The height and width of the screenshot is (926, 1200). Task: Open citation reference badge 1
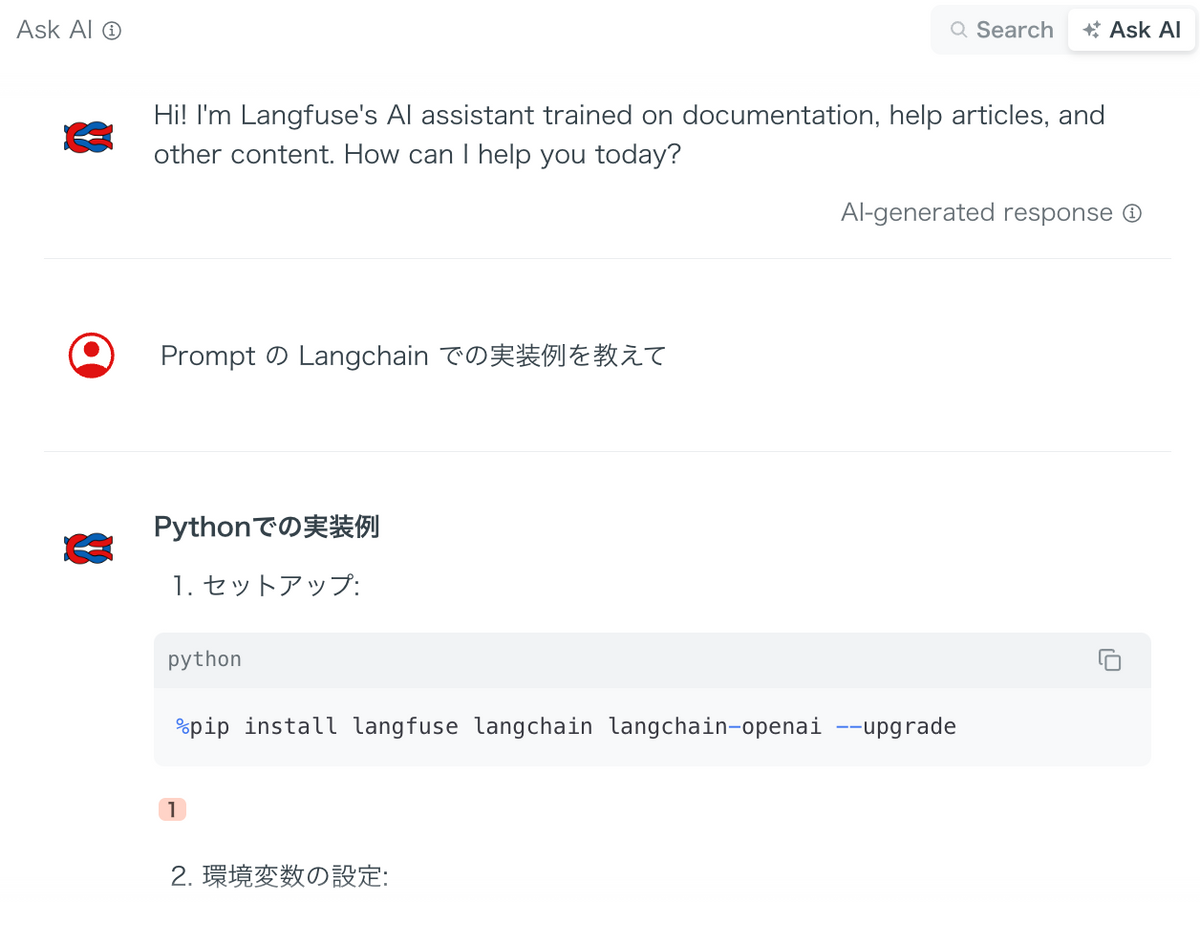tap(172, 809)
